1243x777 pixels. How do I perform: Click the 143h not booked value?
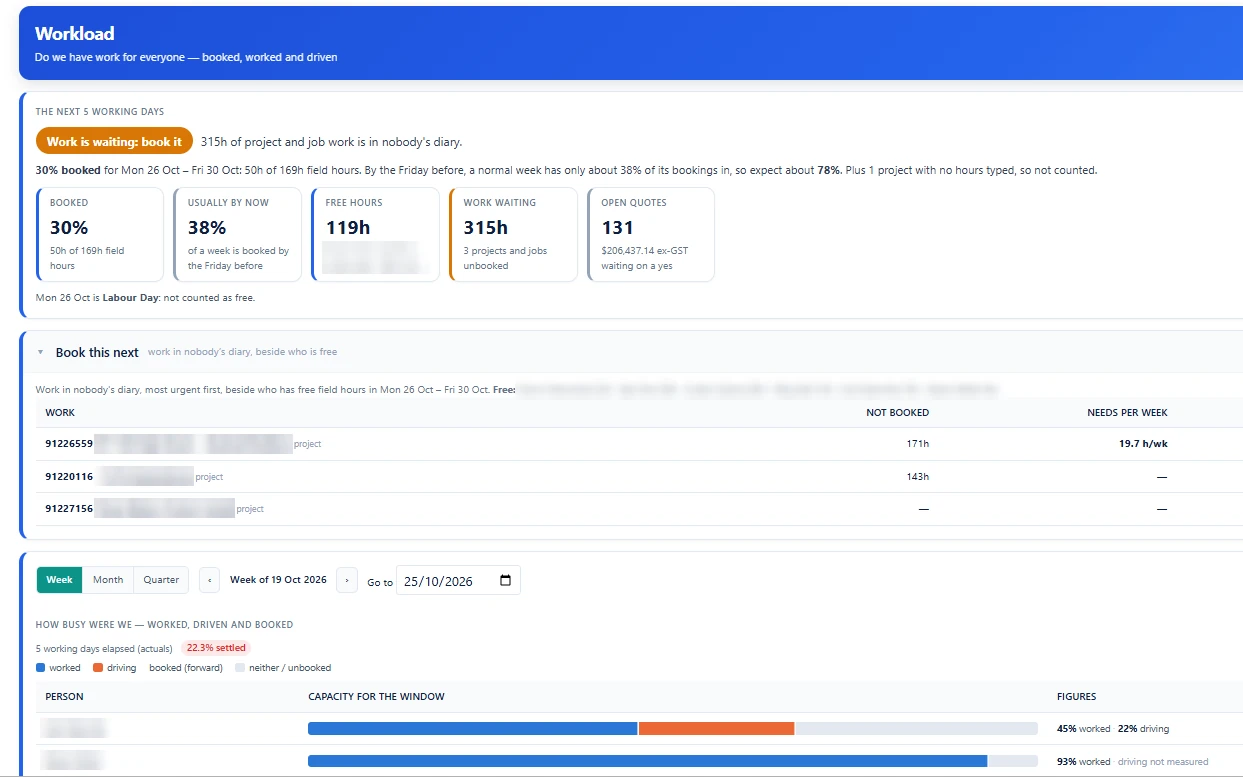[x=918, y=477]
